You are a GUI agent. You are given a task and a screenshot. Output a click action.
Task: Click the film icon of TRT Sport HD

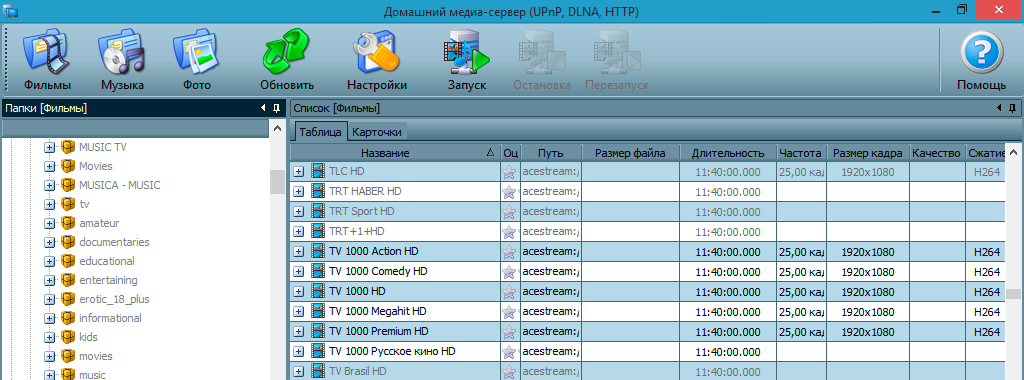pyautogui.click(x=317, y=212)
